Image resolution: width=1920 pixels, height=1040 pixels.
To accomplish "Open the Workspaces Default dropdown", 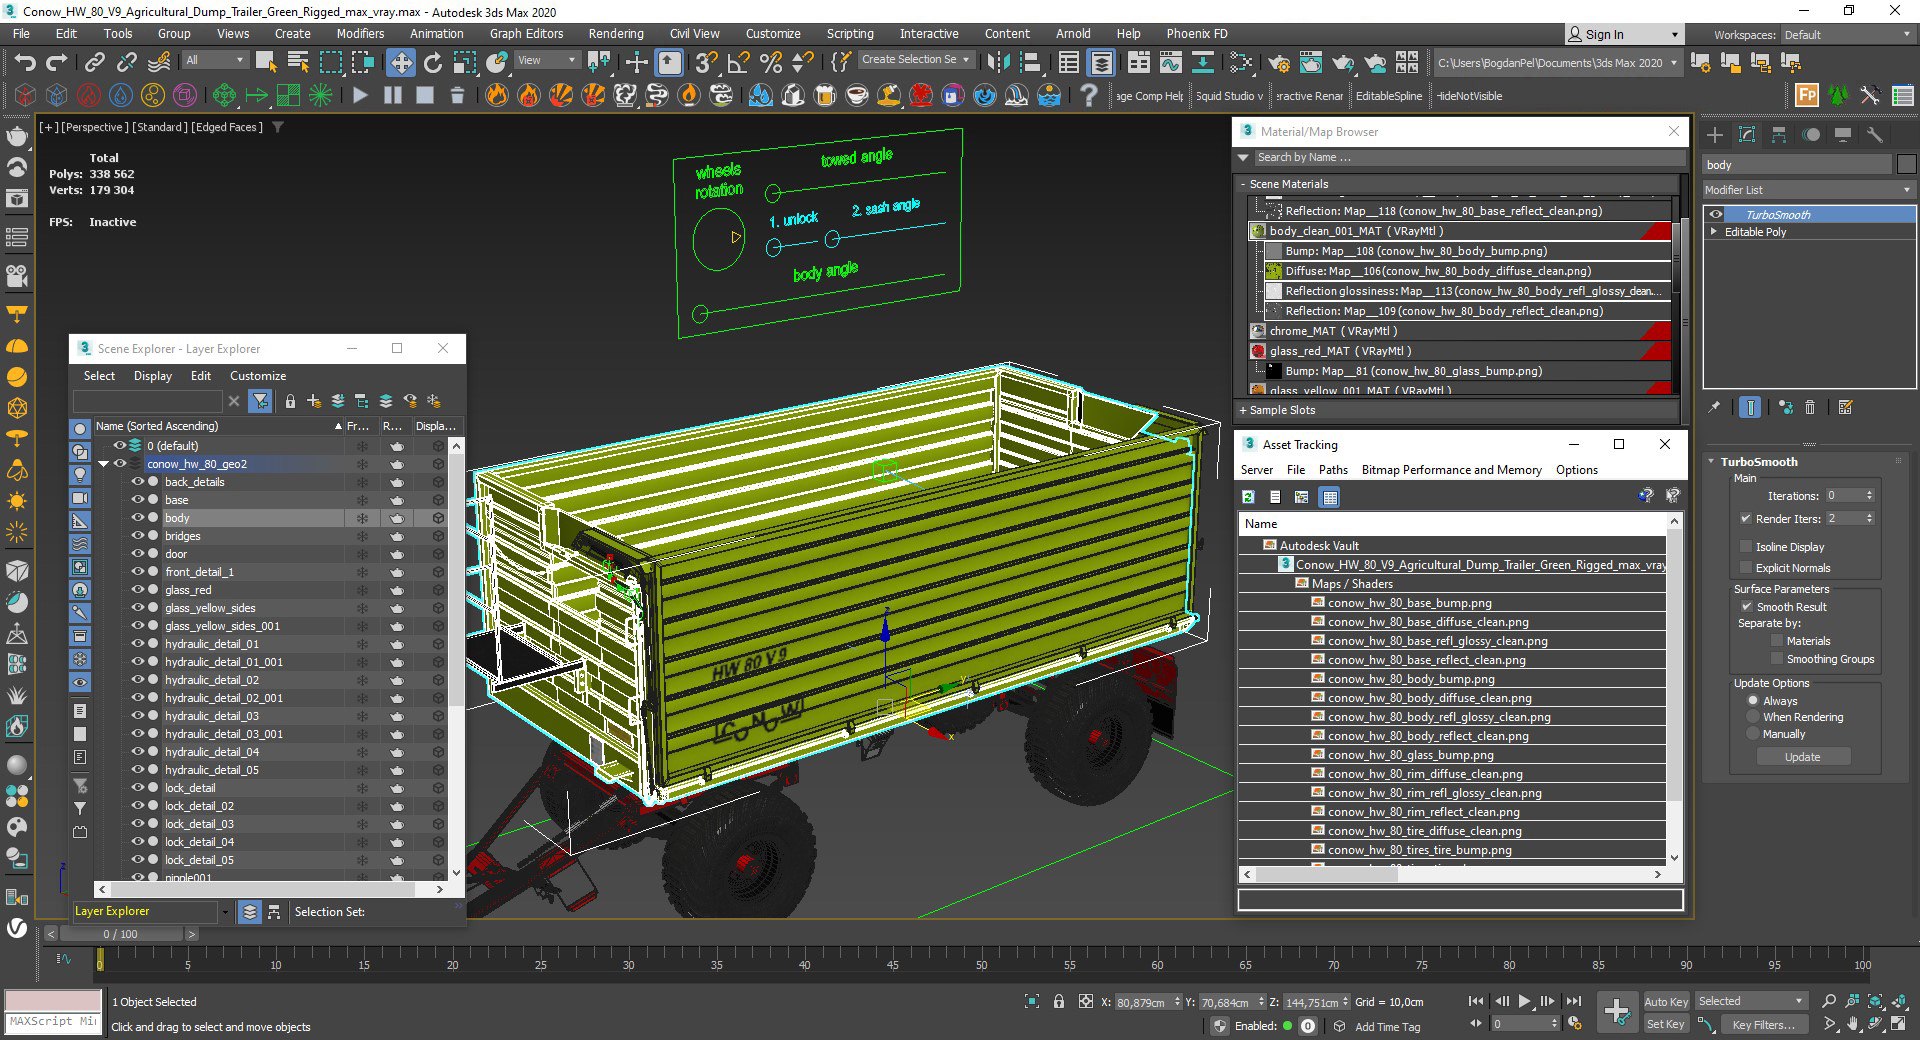I will [x=1848, y=35].
